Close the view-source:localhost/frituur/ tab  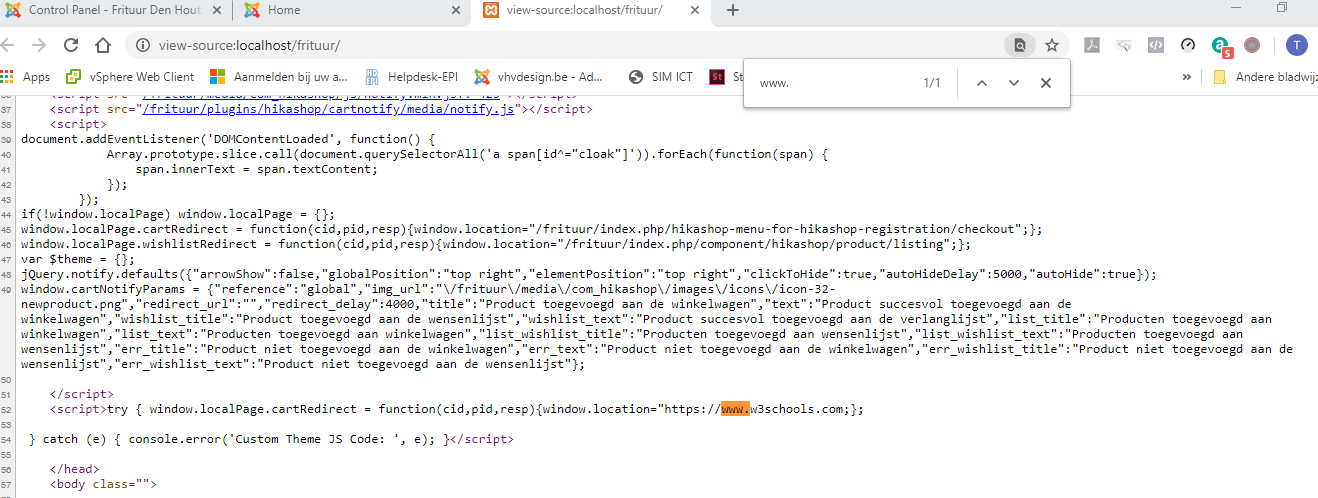[x=696, y=10]
